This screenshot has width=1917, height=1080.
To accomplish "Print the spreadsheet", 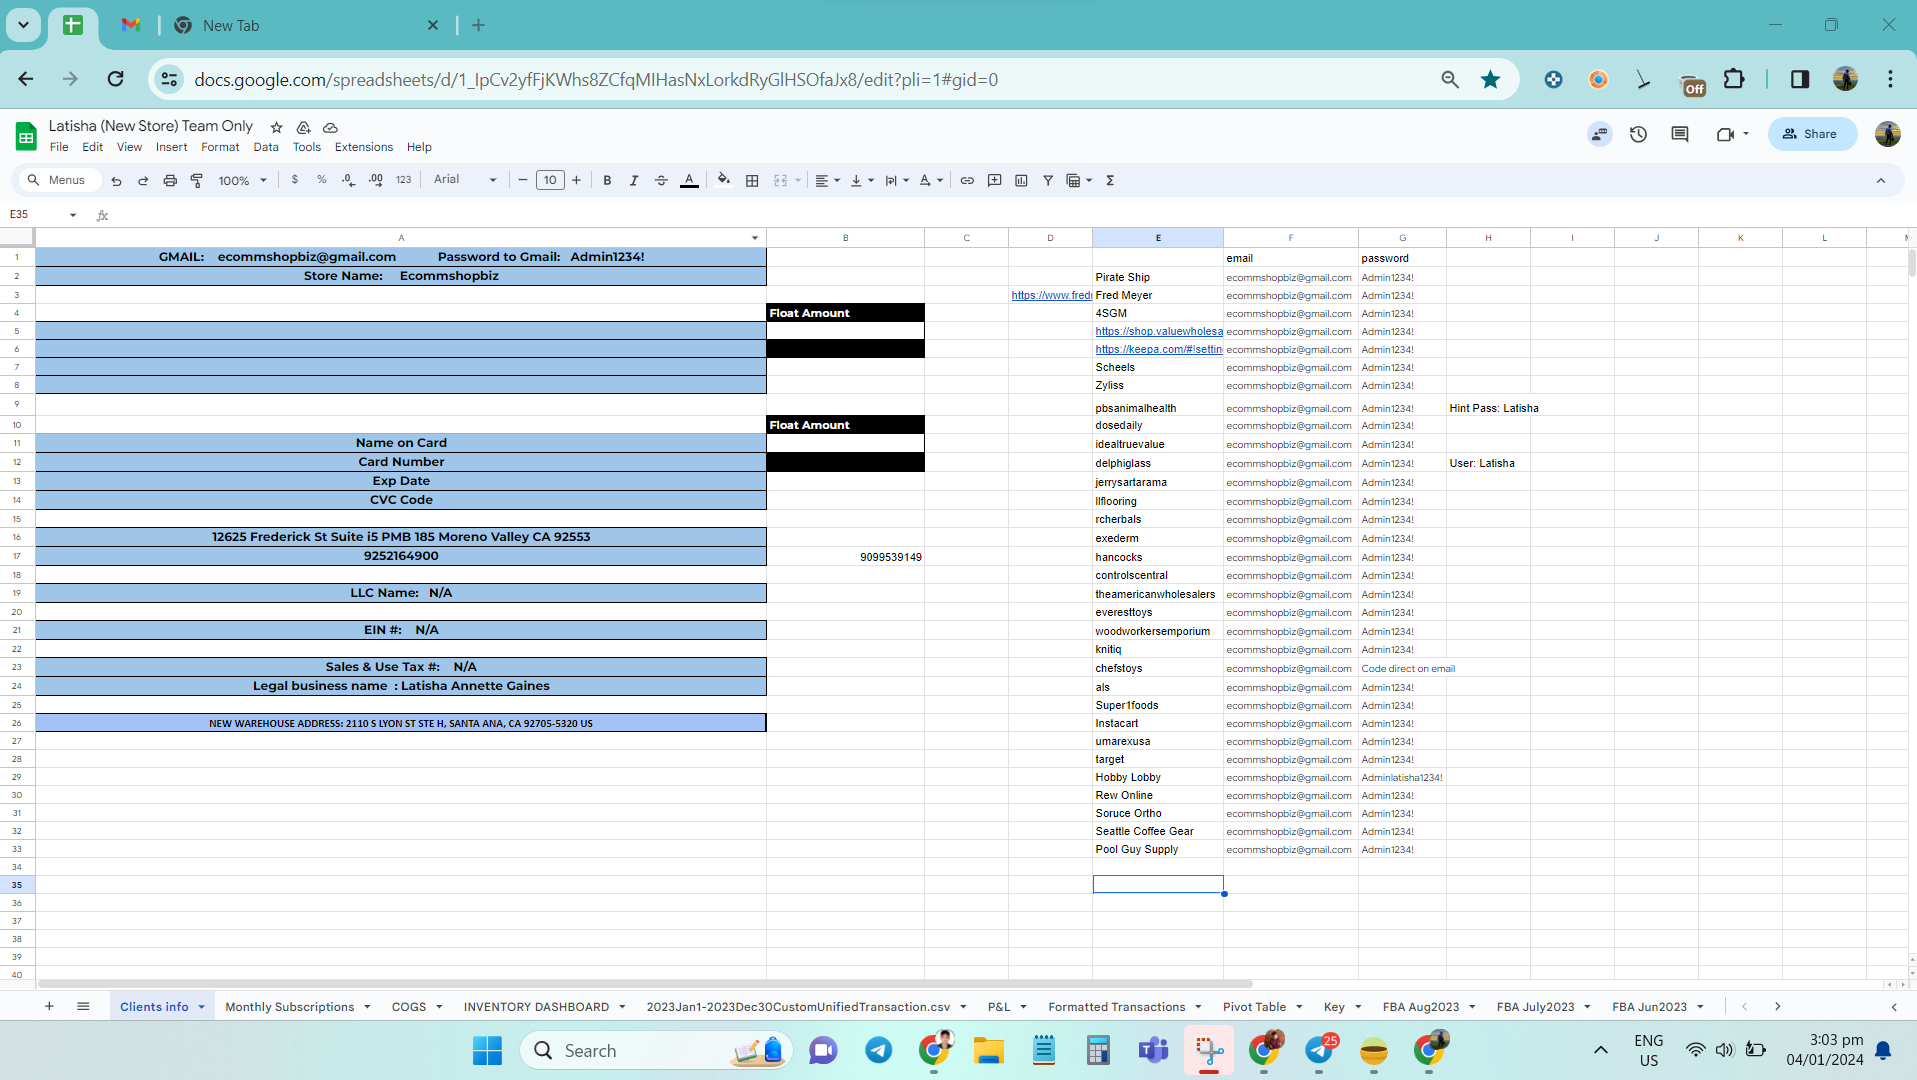I will click(x=170, y=181).
